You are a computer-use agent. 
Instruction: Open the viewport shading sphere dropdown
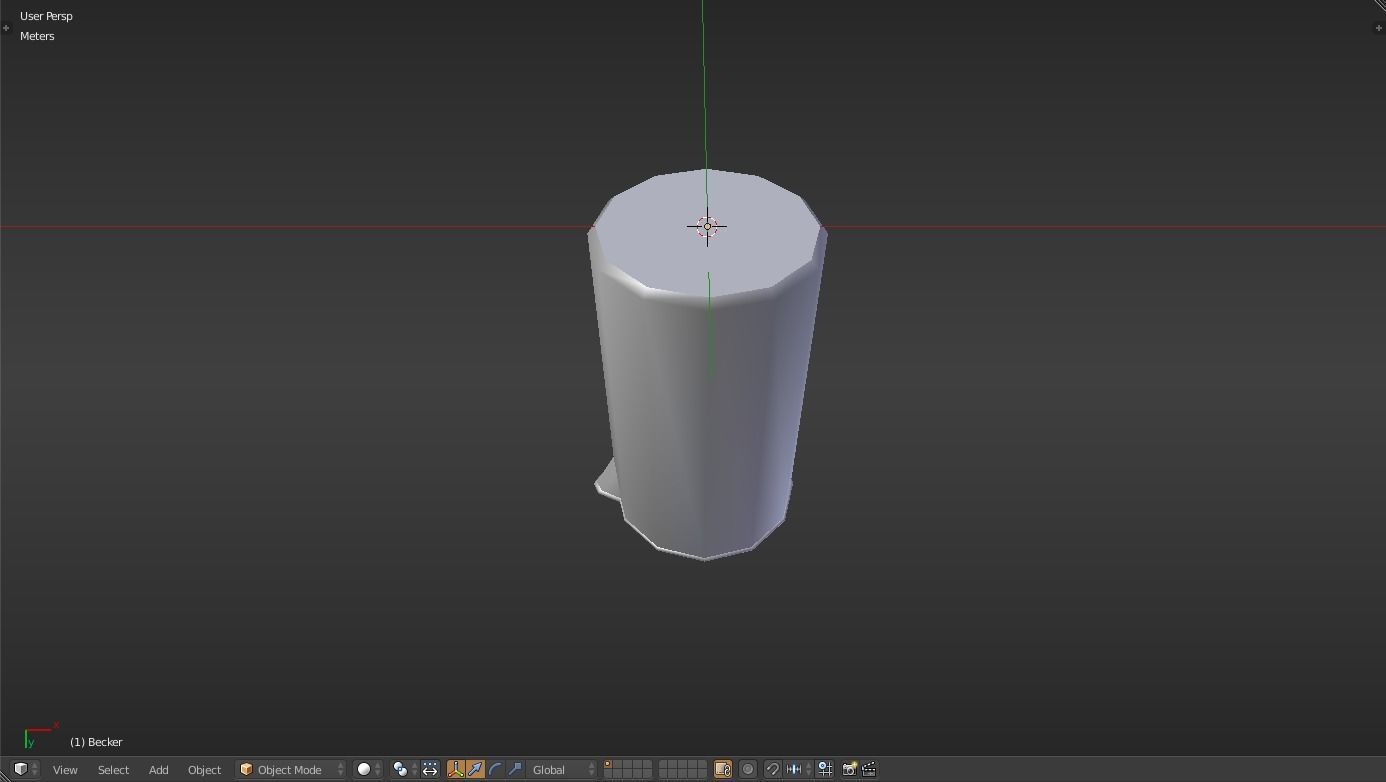pyautogui.click(x=369, y=769)
